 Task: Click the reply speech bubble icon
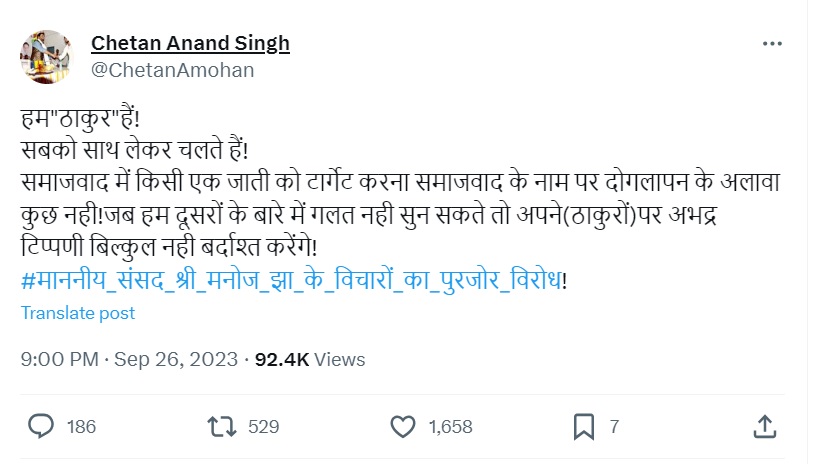pos(41,427)
